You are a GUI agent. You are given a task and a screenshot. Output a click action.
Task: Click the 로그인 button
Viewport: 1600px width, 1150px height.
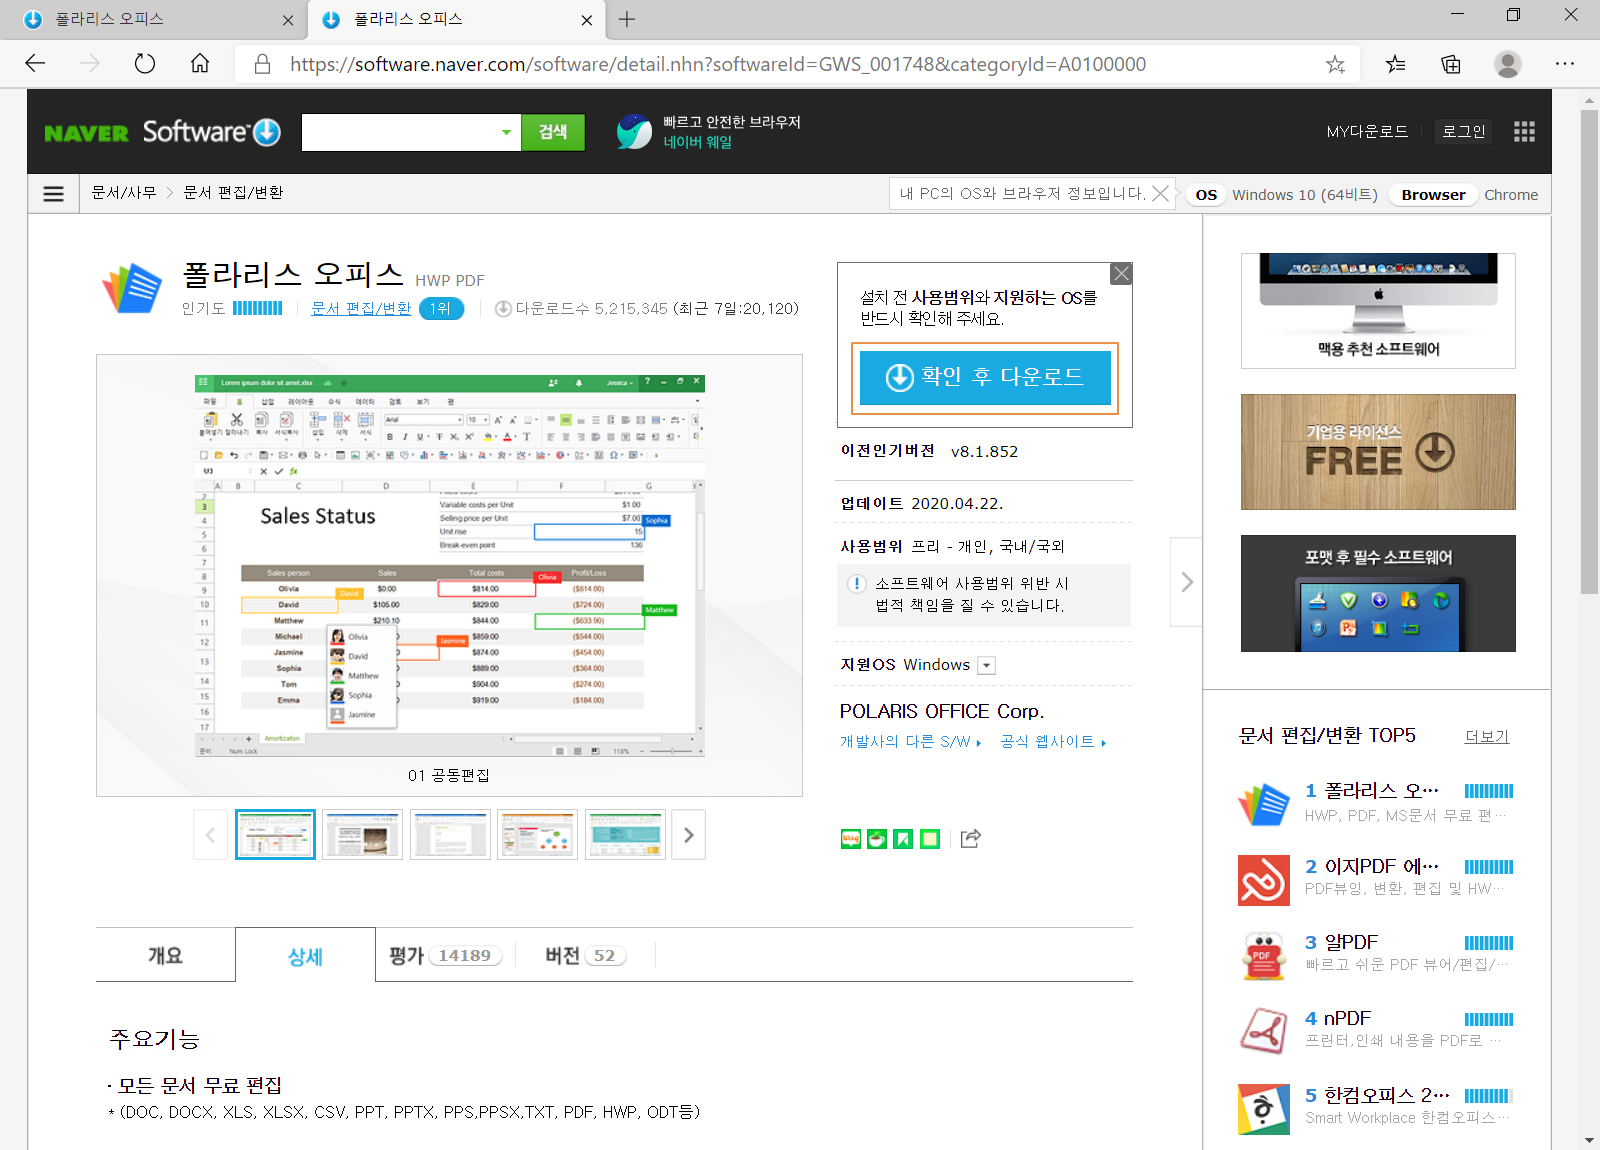click(x=1464, y=132)
